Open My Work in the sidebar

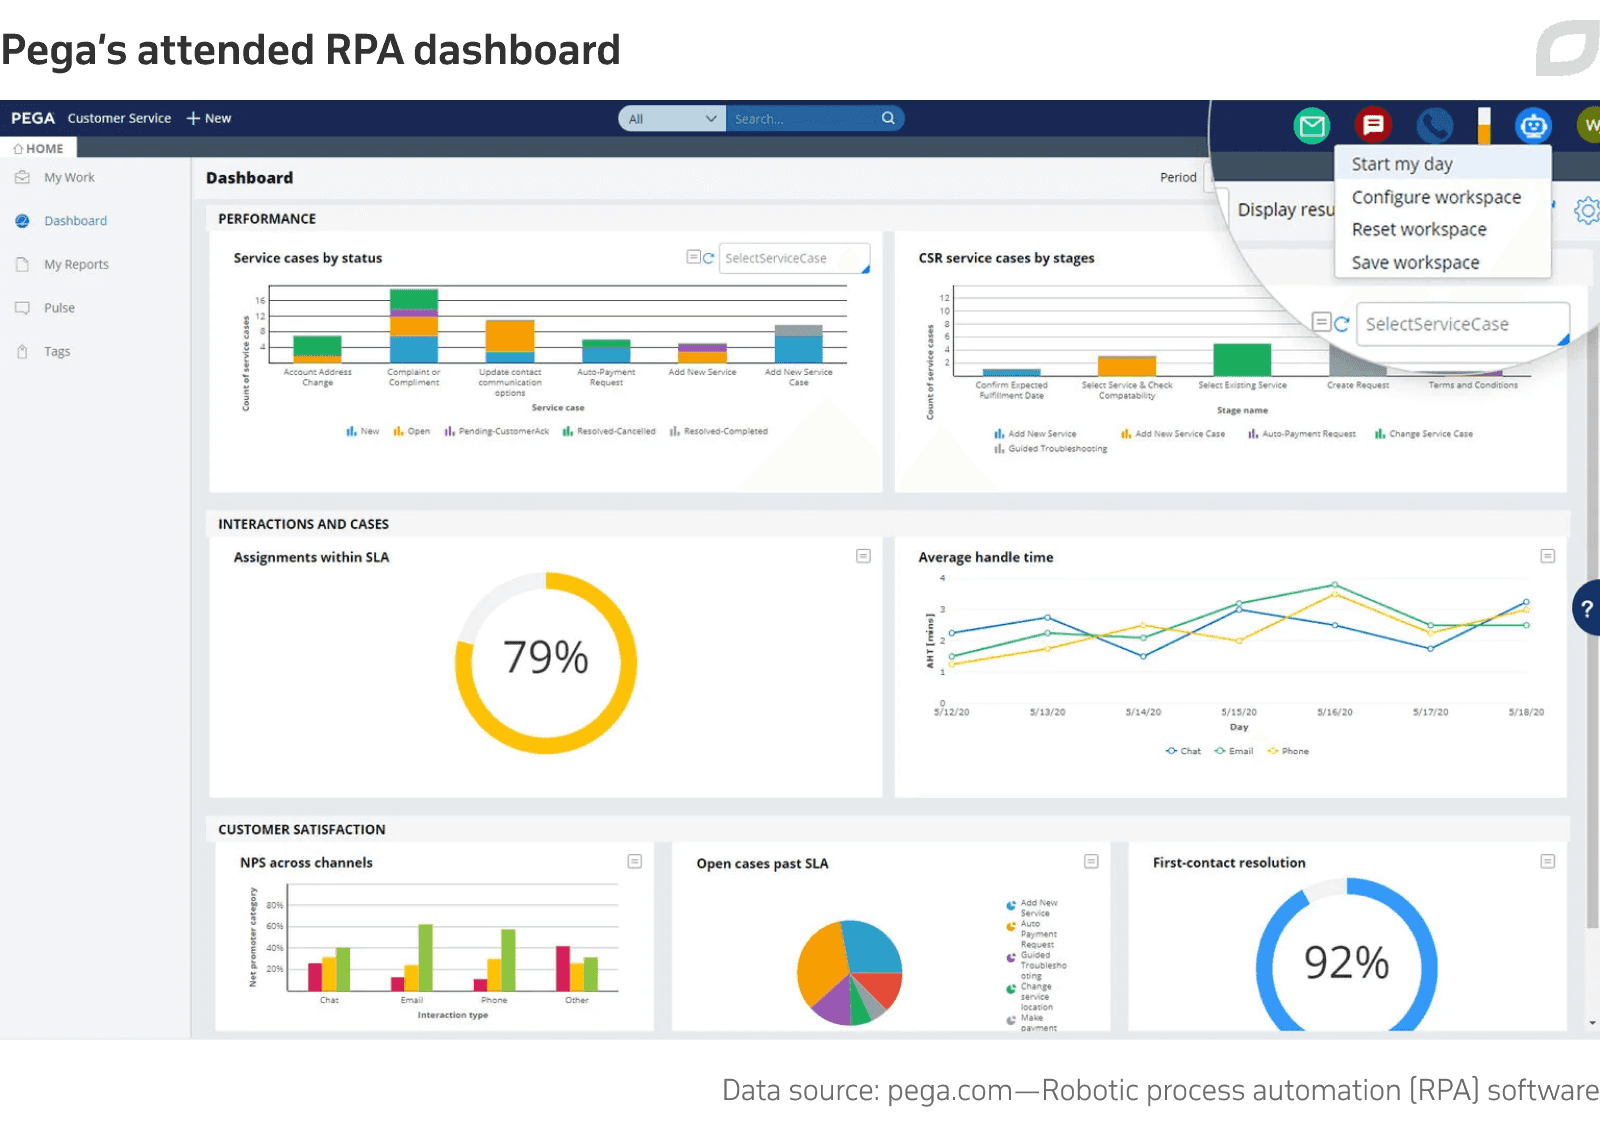(69, 177)
